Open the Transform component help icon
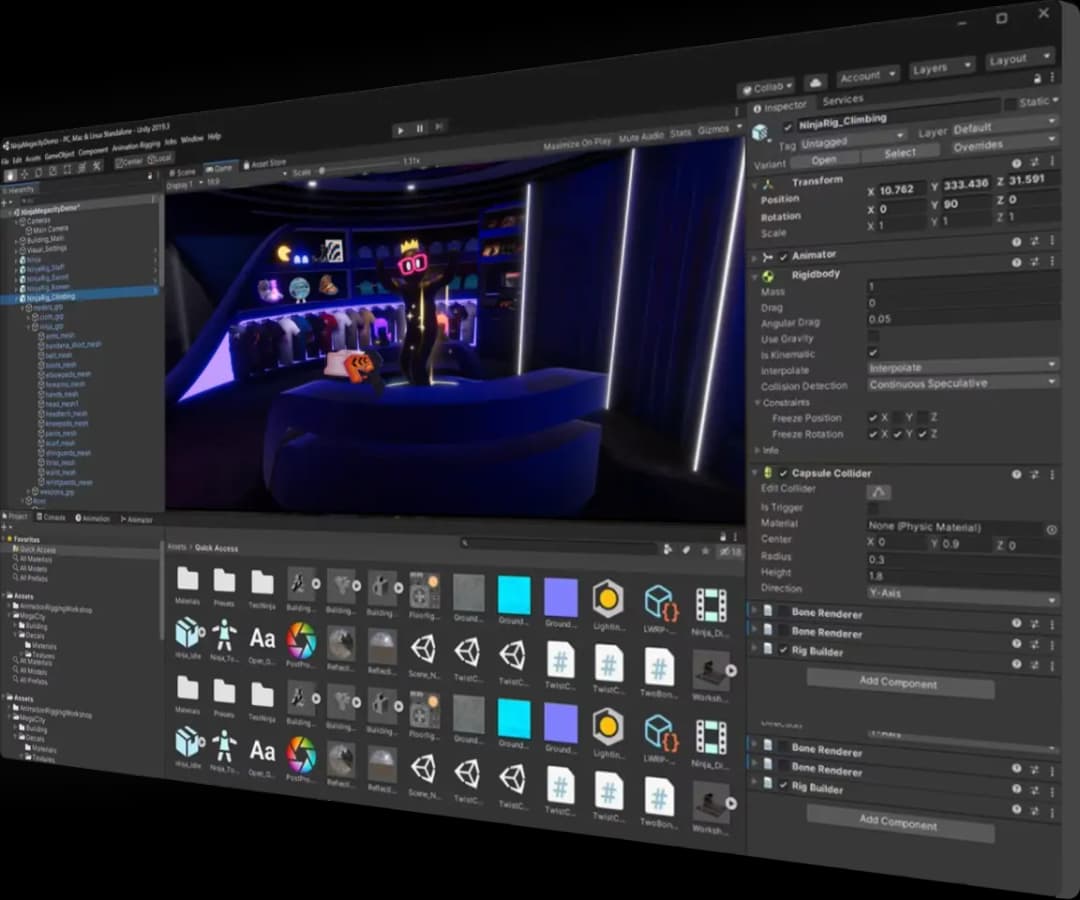Viewport: 1080px width, 900px height. pos(1015,162)
